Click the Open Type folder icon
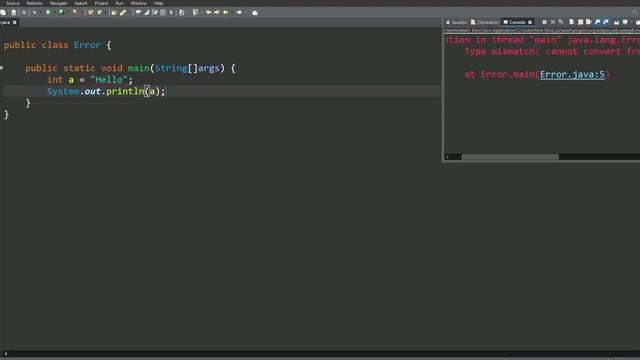 (x=114, y=13)
